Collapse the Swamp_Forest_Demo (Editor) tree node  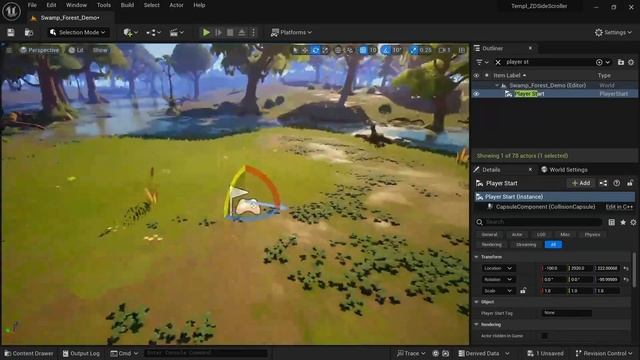[497, 85]
